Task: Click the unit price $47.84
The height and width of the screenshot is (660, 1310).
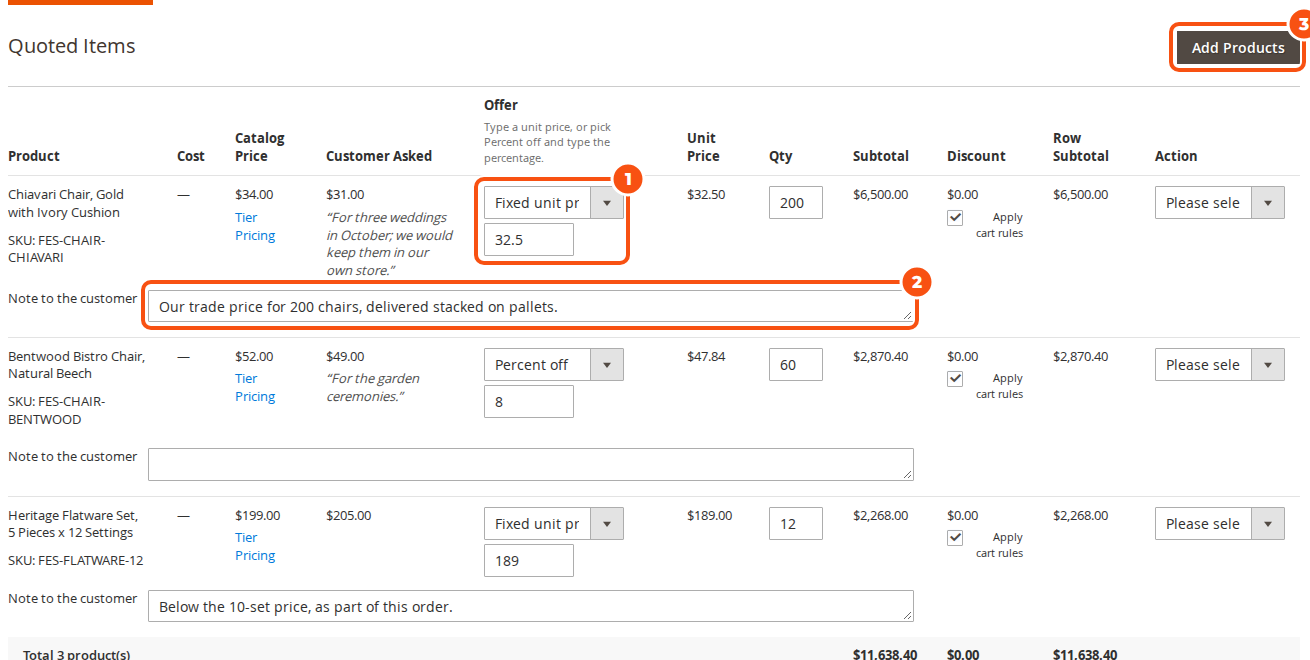Action: [706, 357]
